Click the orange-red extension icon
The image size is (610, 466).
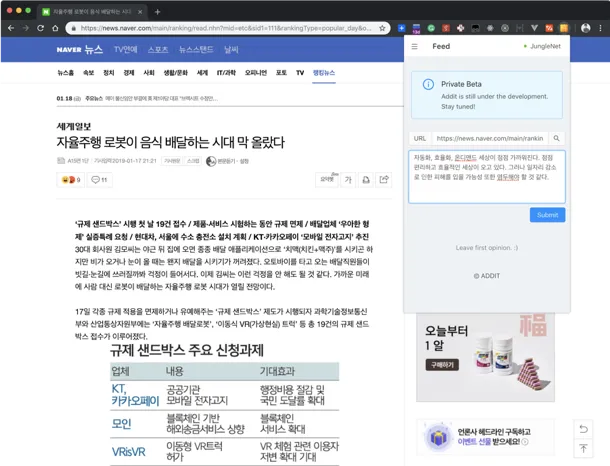click(x=549, y=28)
